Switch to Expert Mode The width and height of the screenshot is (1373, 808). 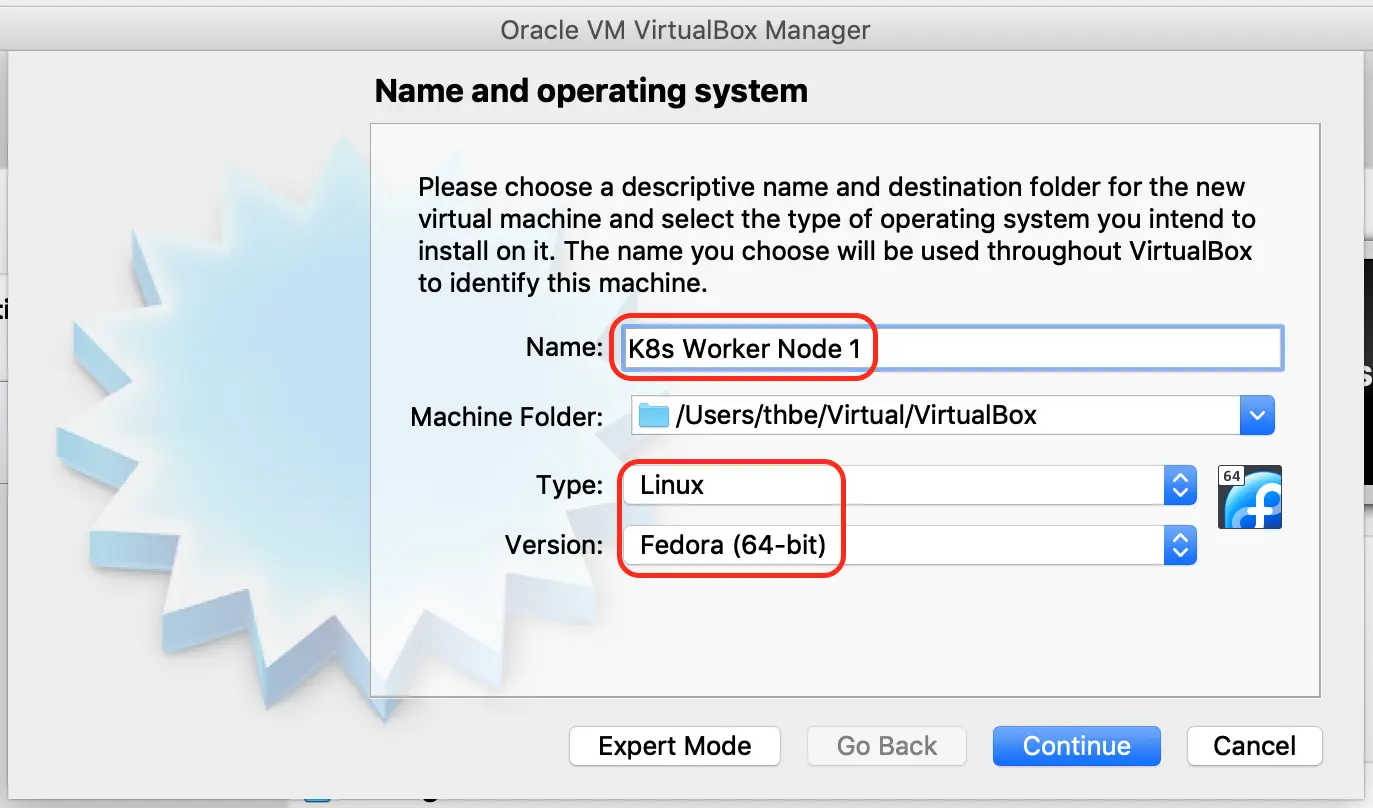[x=674, y=745]
